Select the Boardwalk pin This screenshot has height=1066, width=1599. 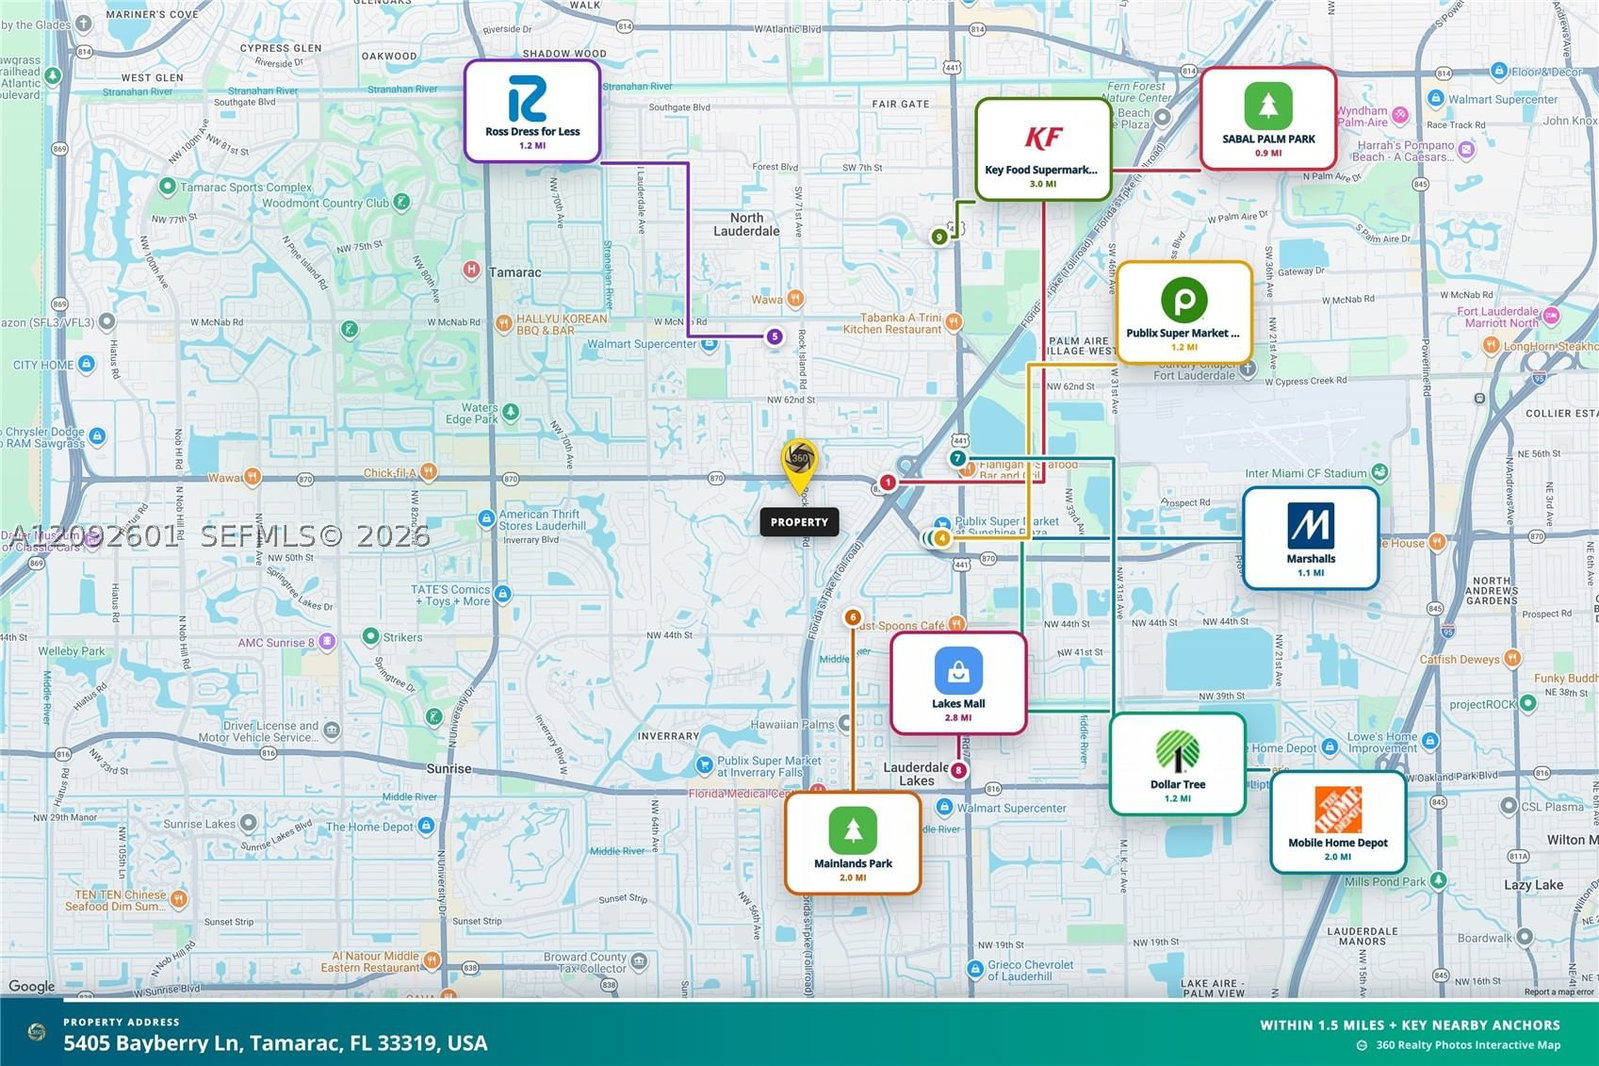1524,937
